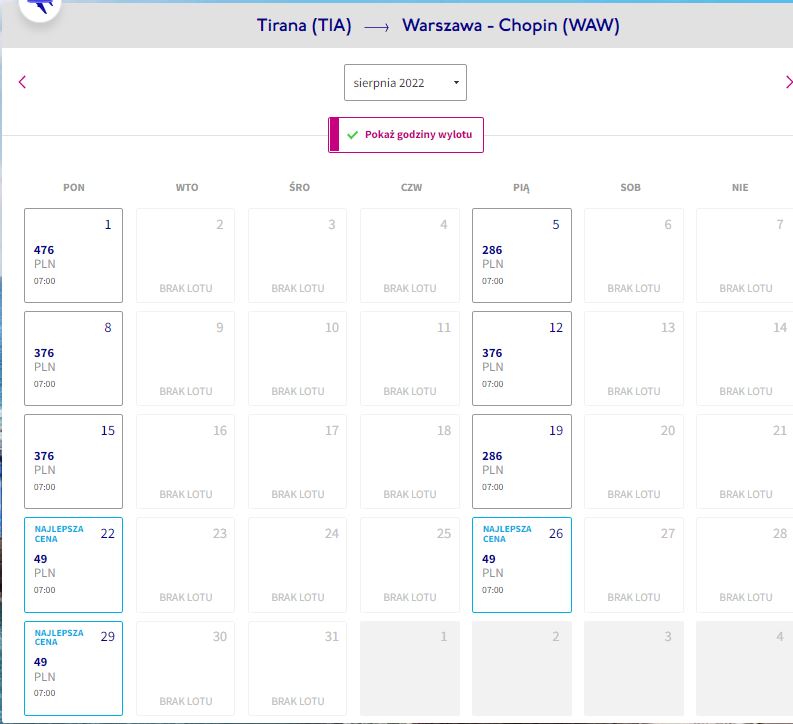The height and width of the screenshot is (724, 793).
Task: Click unavailable August 7 cell
Action: point(744,255)
